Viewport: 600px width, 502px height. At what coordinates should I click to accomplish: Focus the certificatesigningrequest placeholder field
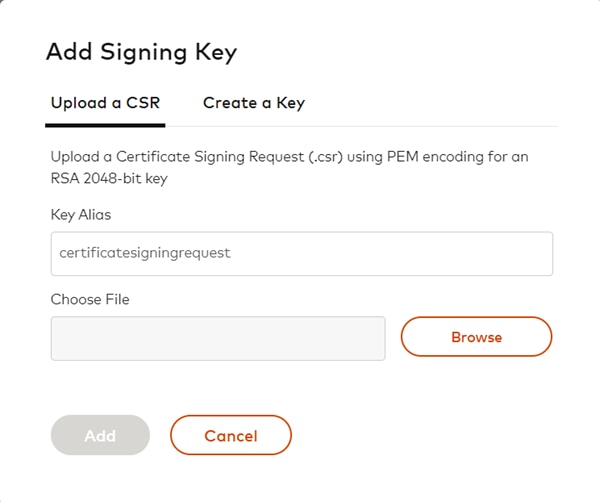pos(301,254)
